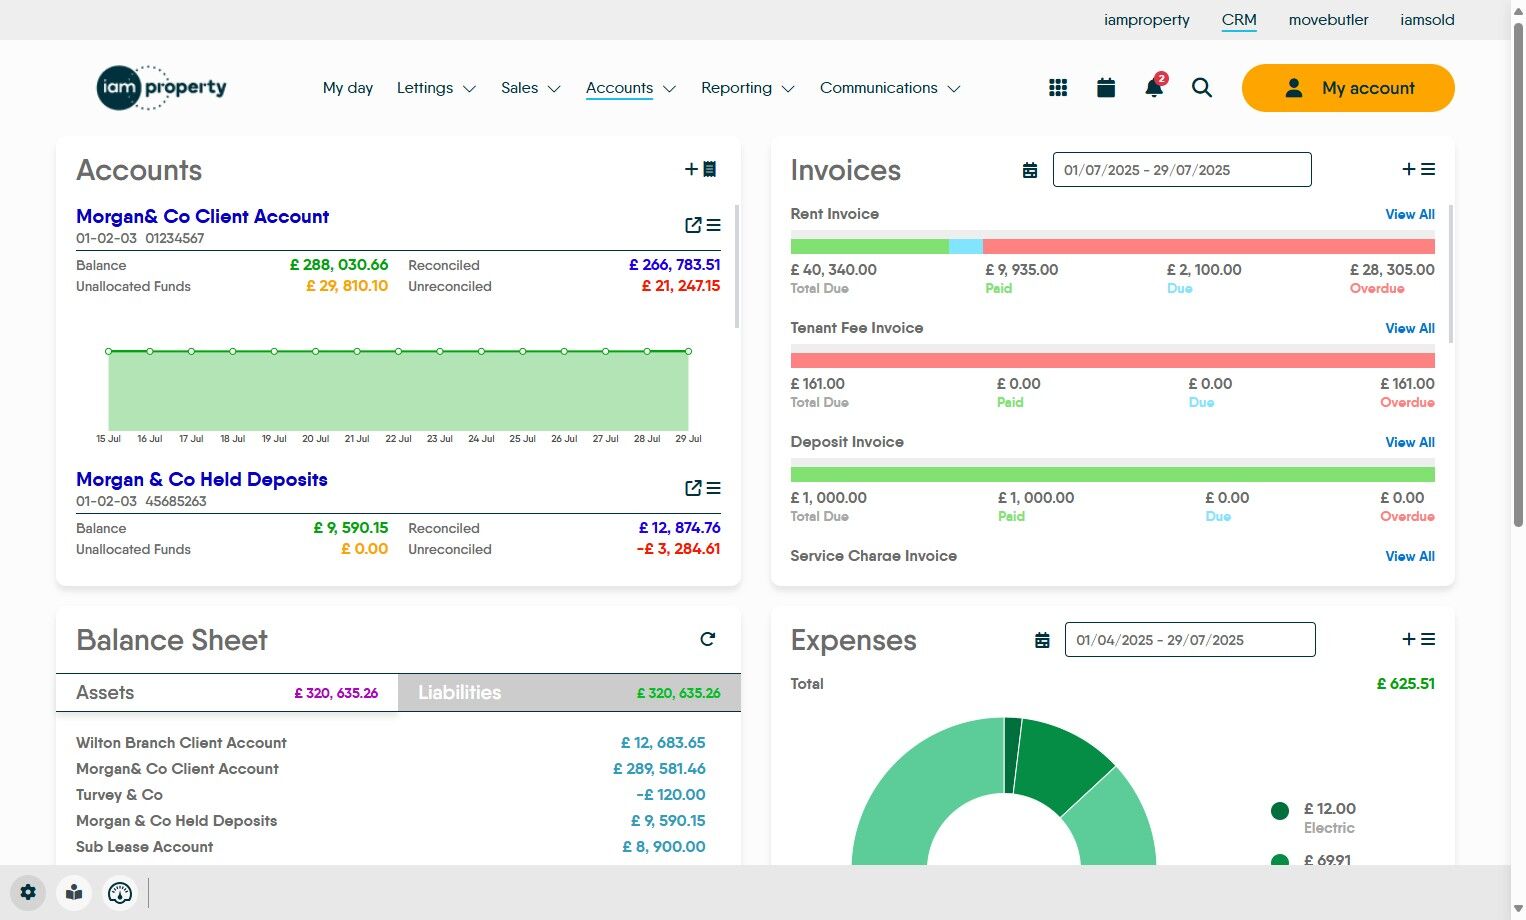Select My day in the navigation
Image resolution: width=1526 pixels, height=920 pixels.
347,88
